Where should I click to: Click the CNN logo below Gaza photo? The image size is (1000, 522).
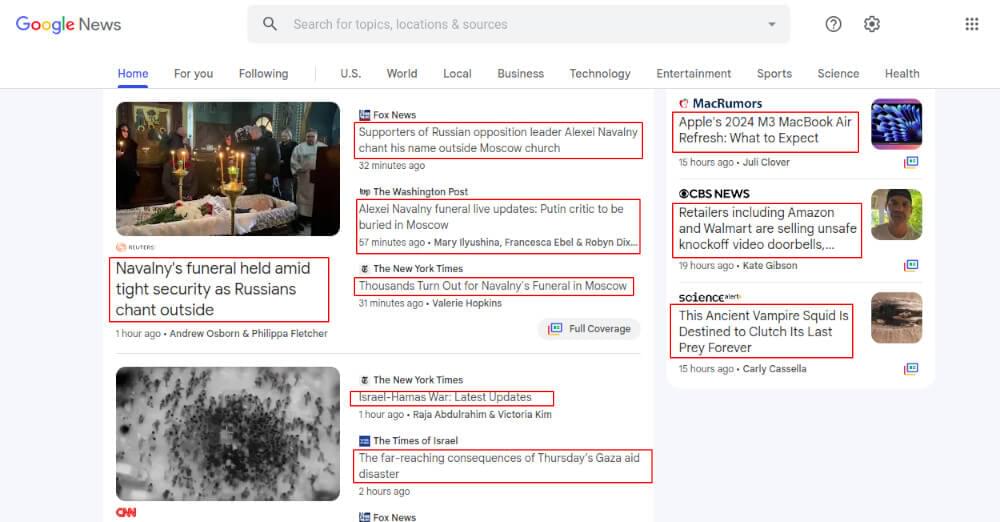click(126, 512)
